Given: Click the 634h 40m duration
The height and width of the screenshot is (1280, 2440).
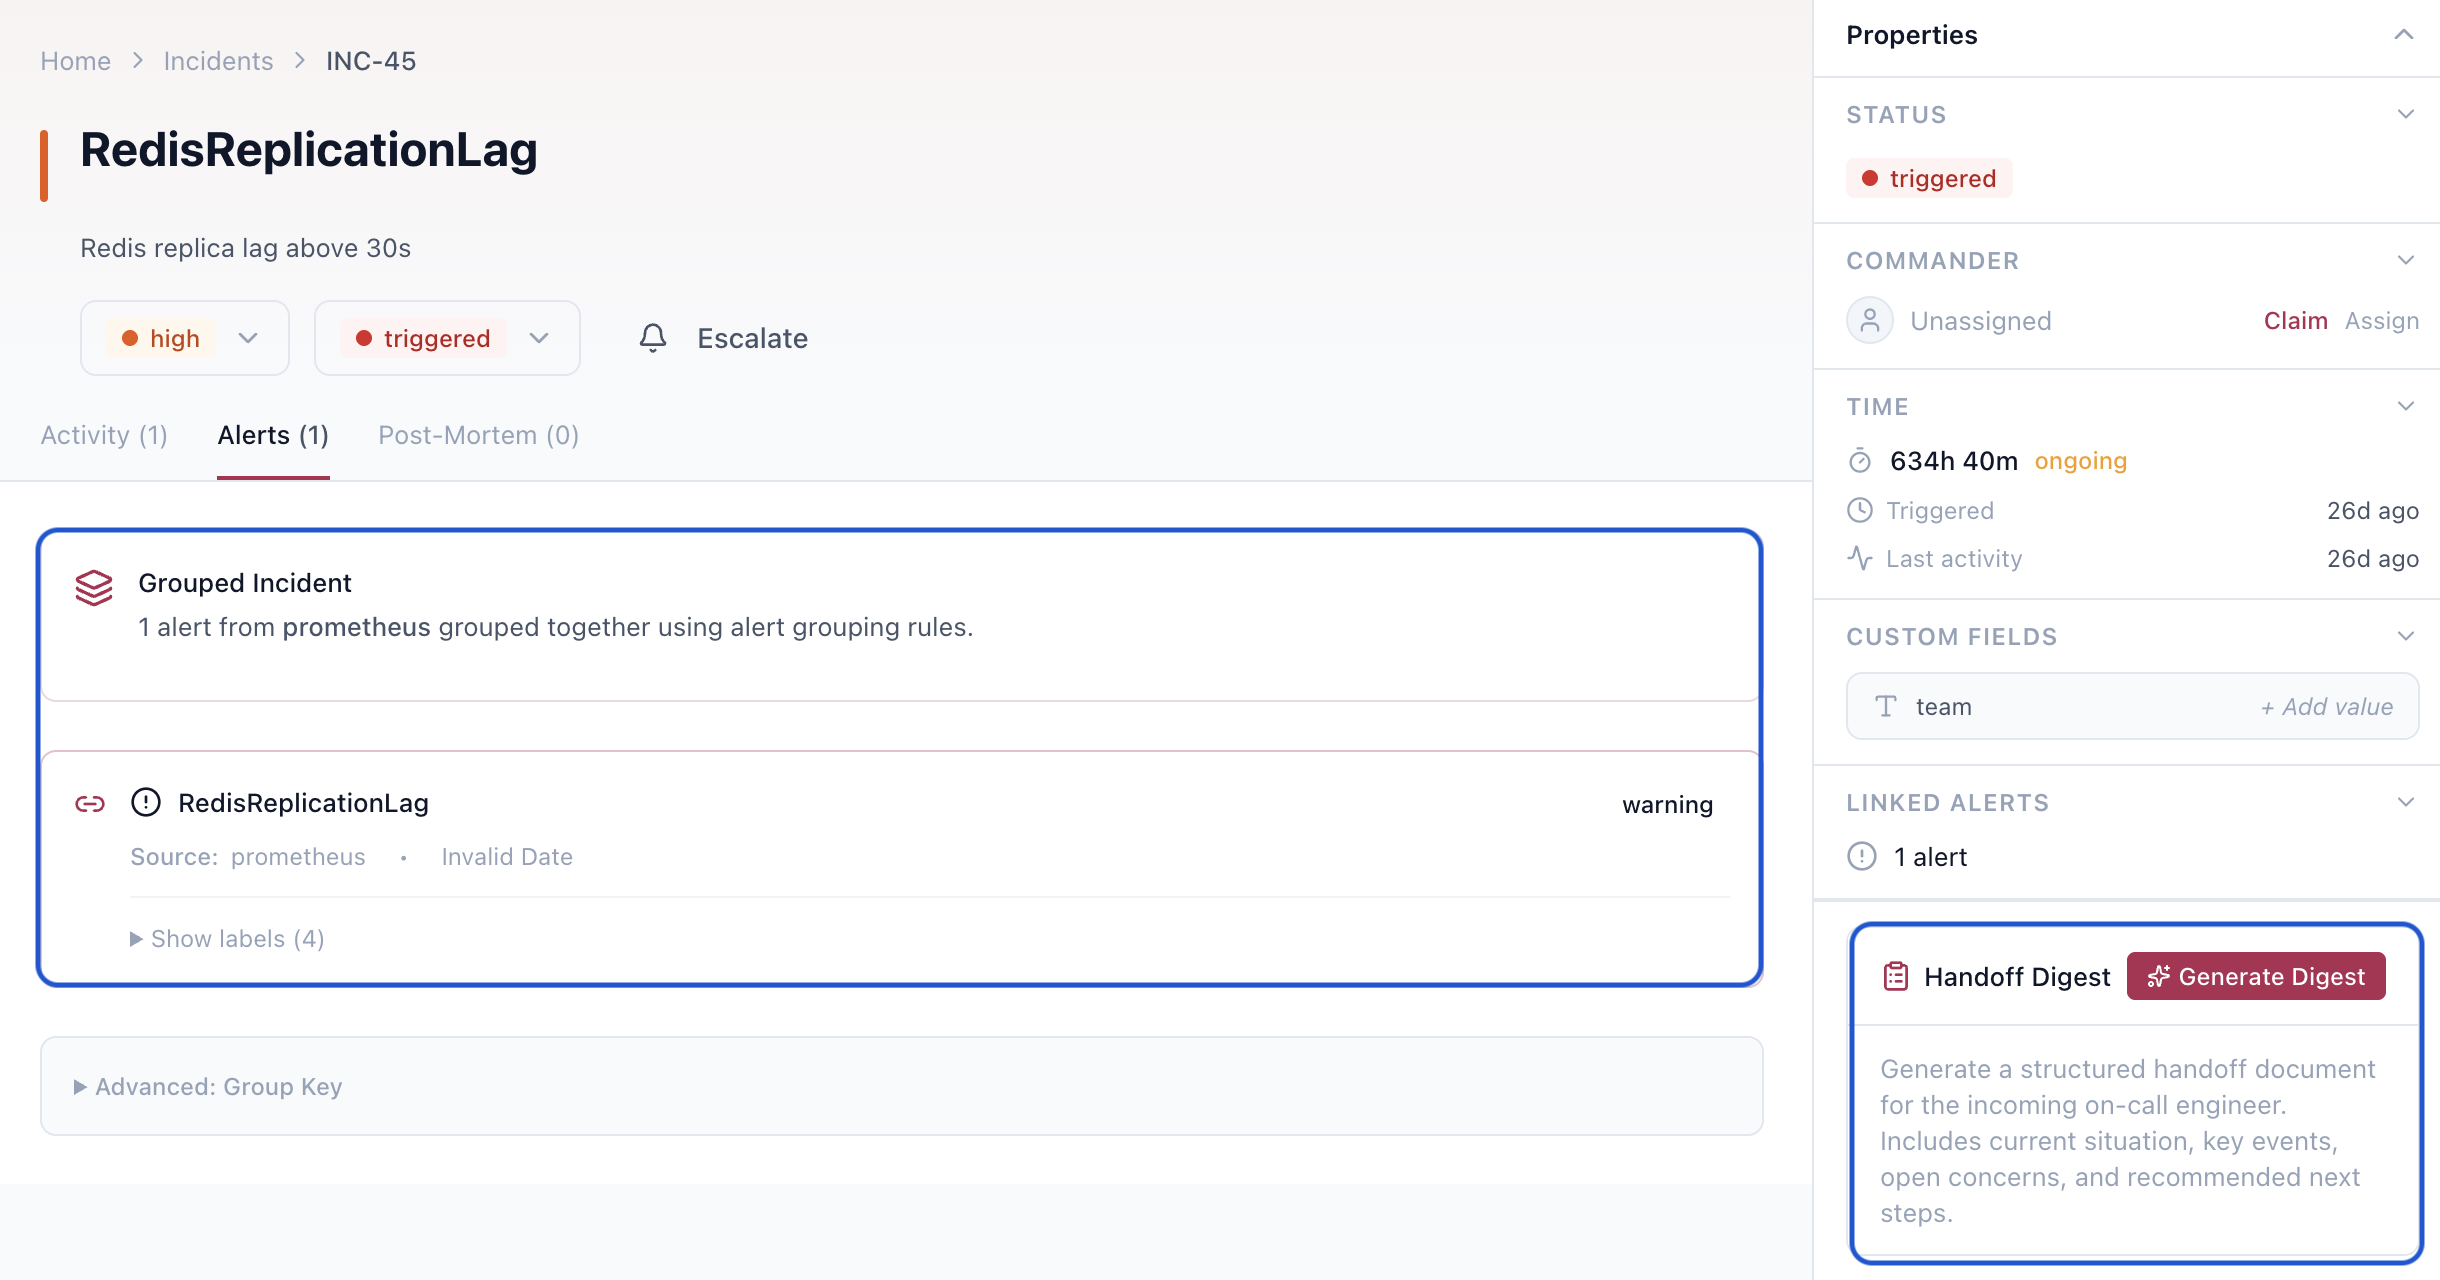Looking at the screenshot, I should [x=1954, y=461].
